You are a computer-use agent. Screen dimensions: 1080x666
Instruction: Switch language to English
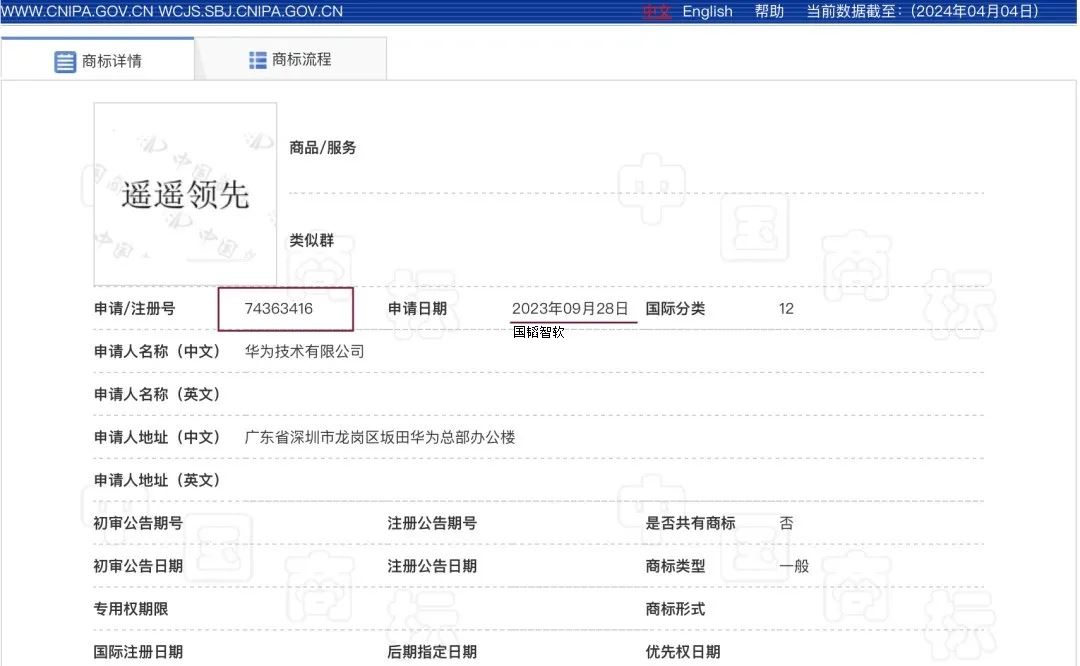coord(707,12)
